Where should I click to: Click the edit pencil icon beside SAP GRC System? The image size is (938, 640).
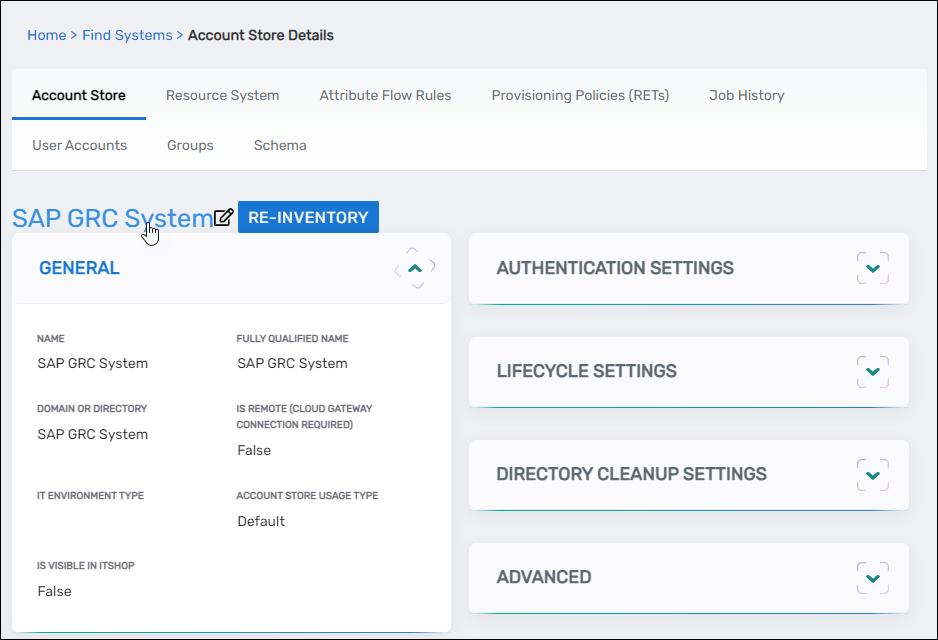pyautogui.click(x=225, y=217)
